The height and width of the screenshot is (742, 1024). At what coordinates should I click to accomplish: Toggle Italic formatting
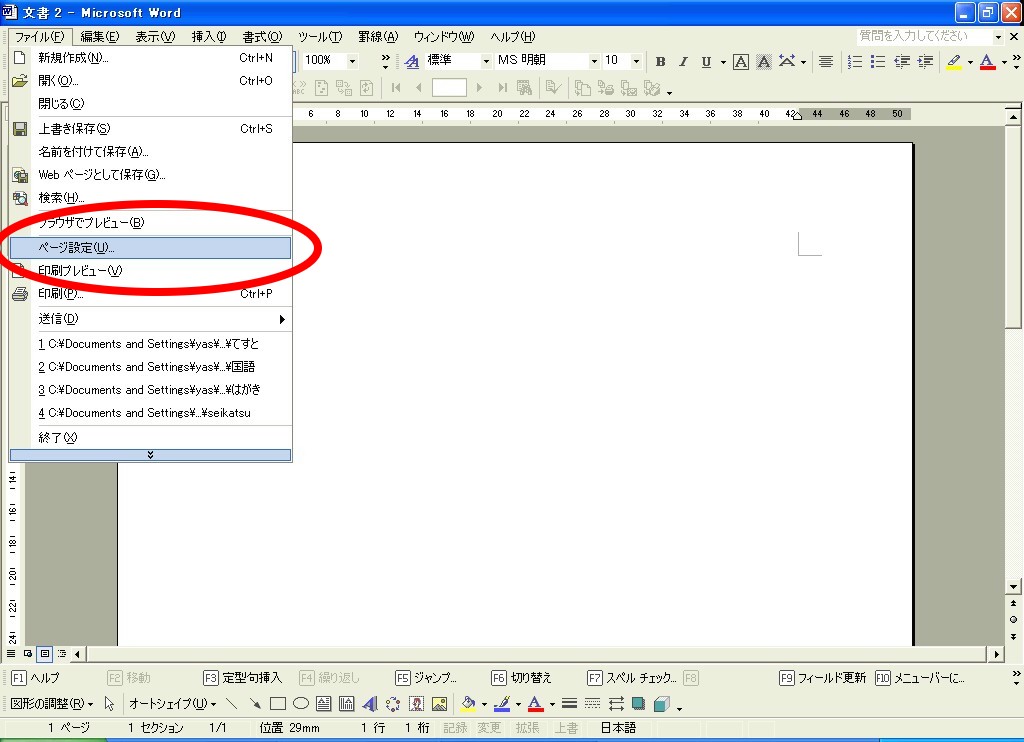tap(683, 61)
